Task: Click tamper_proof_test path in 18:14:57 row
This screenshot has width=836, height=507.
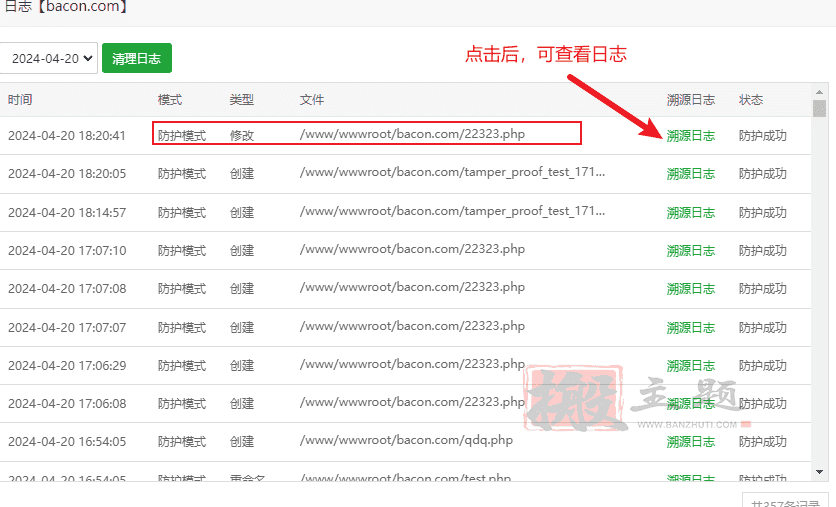Action: pos(452,211)
